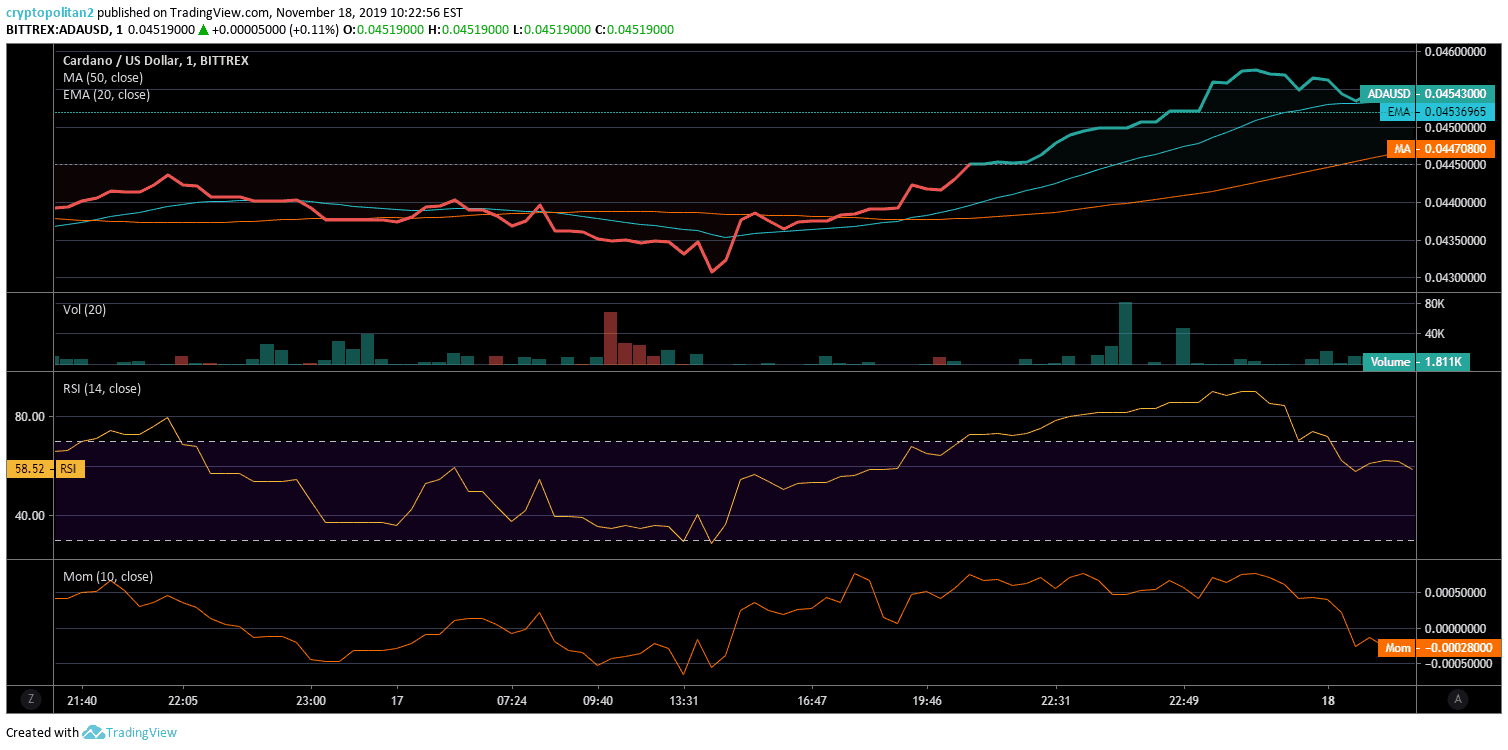The height and width of the screenshot is (750, 1508).
Task: Click the Mom value label -0.00028000
Action: pos(1439,648)
